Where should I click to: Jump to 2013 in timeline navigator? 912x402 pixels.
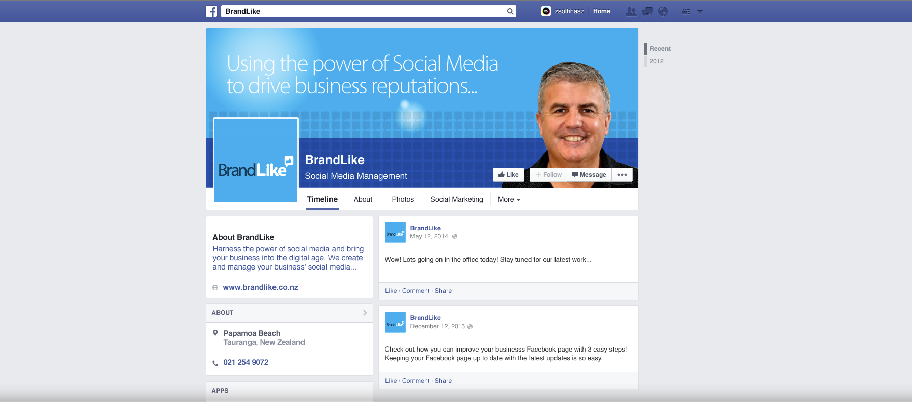(657, 61)
